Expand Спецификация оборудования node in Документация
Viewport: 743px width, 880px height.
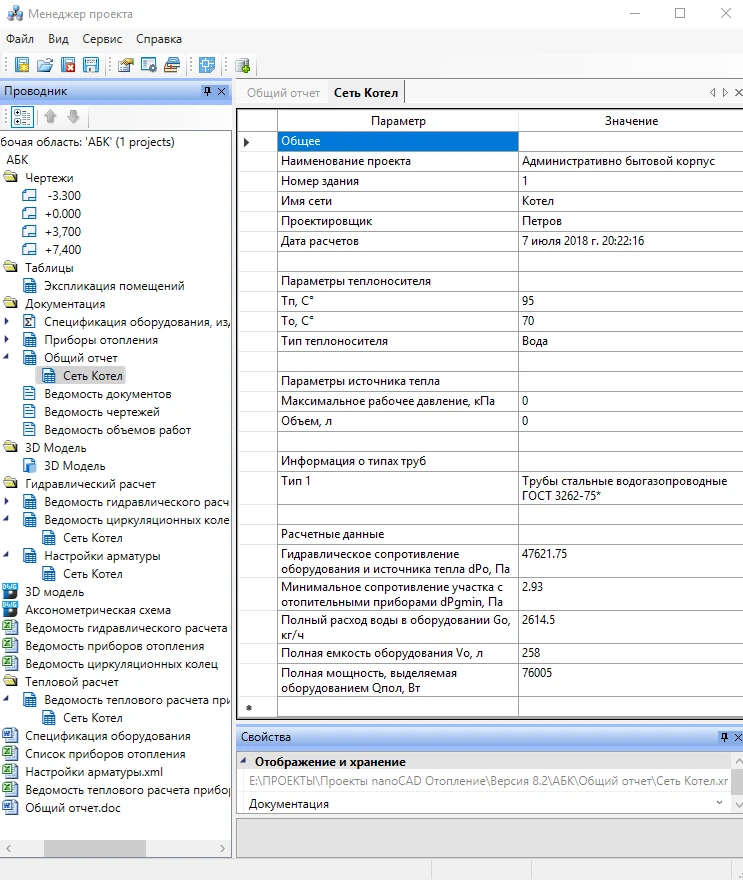click(7, 322)
